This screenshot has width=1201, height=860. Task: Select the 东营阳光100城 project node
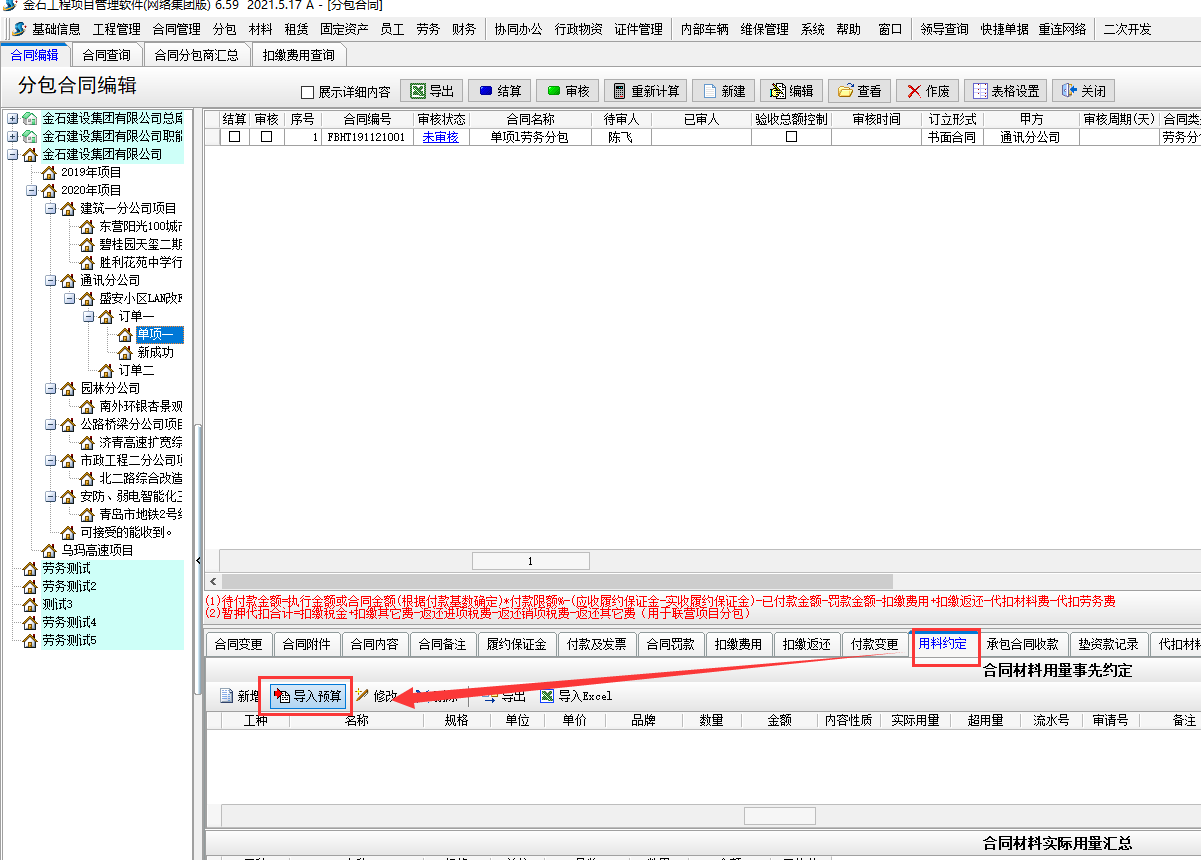(140, 226)
